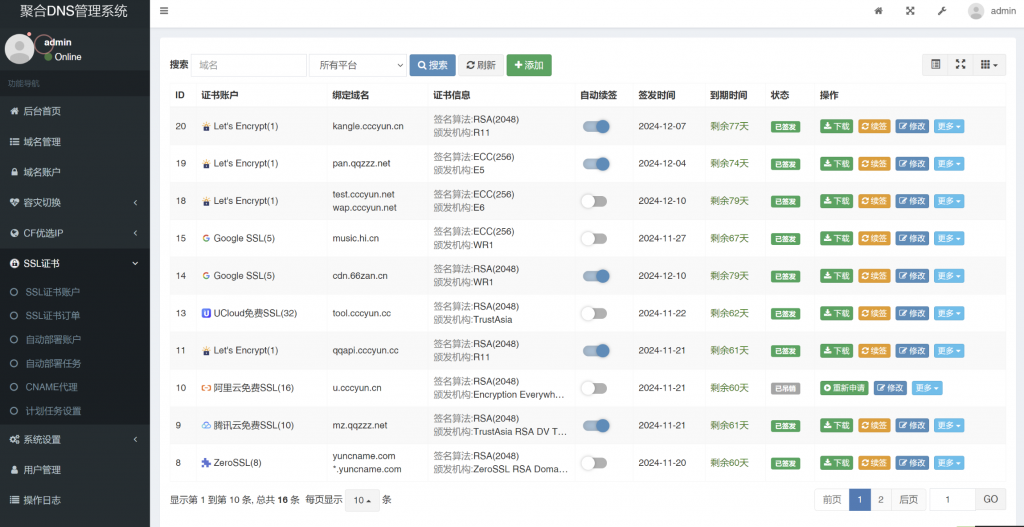This screenshot has width=1024, height=527.
Task: Go to pagination page 2
Action: (x=880, y=500)
